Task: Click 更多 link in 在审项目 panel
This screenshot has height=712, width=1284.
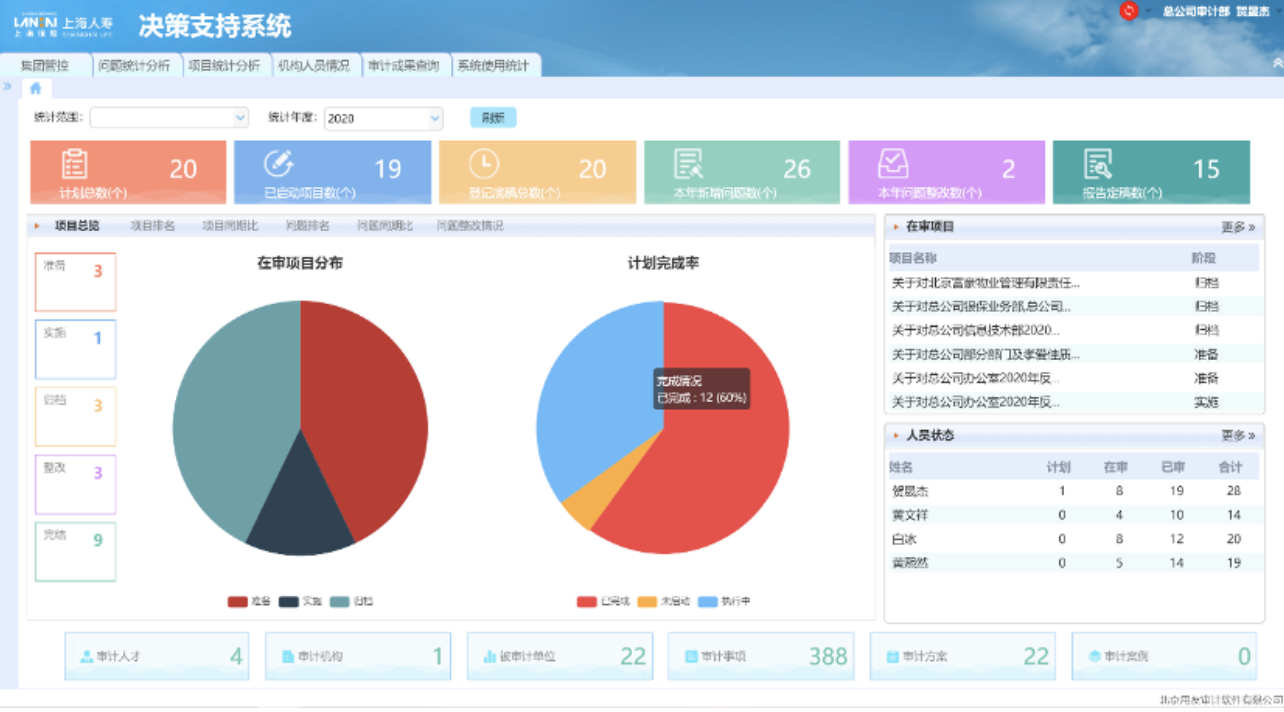Action: tap(1237, 227)
